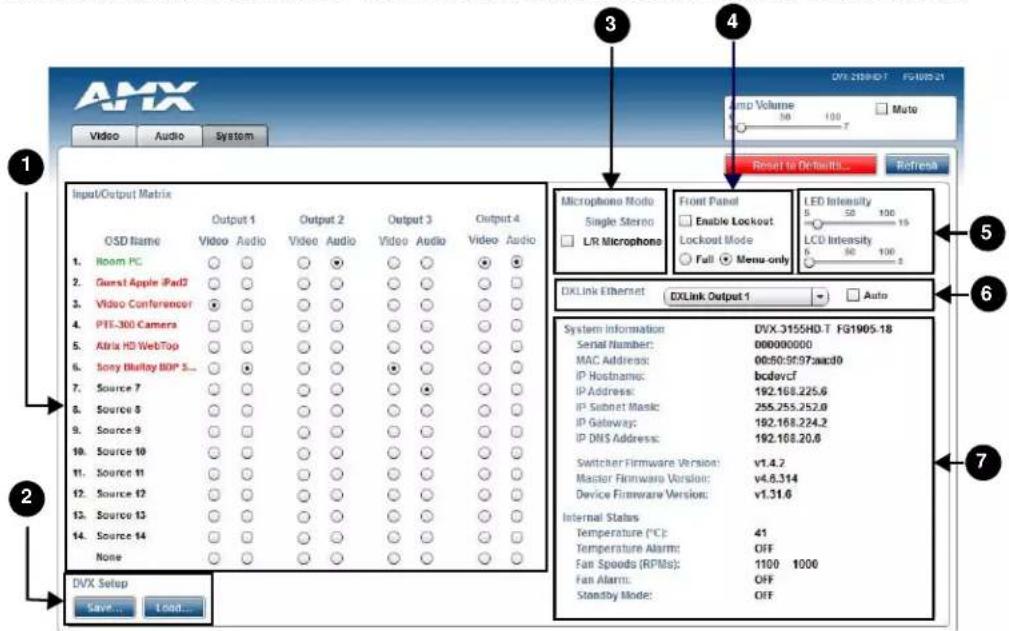Route Sony BluRay audio to Output 1
This screenshot has height=631, width=1009.
click(x=246, y=369)
